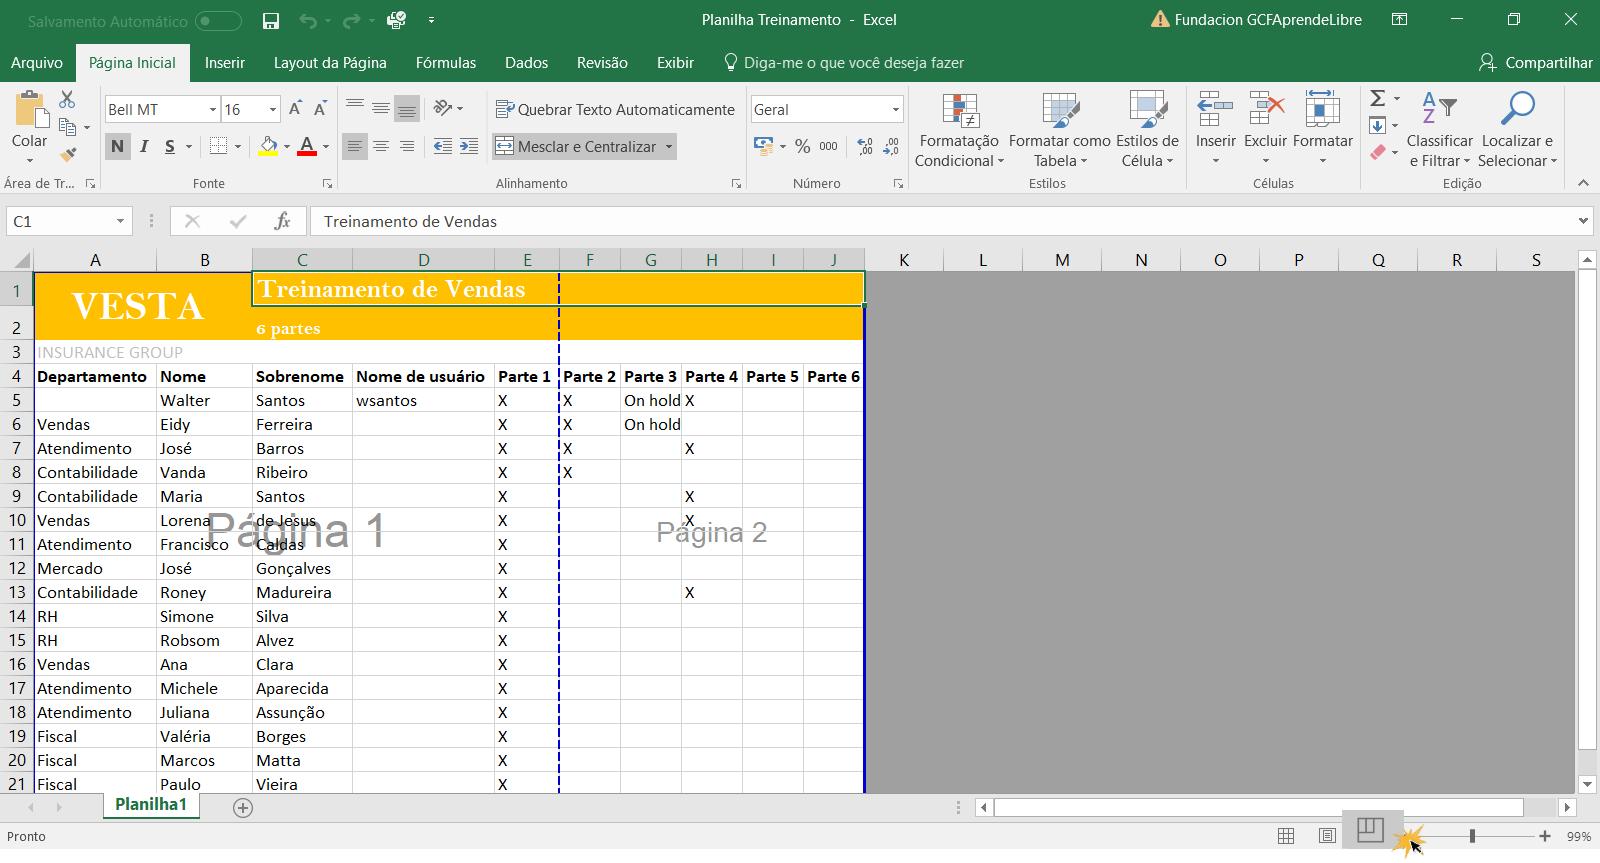1600x863 pixels.
Task: Click Formatar button in Células group
Action: coord(1322,131)
